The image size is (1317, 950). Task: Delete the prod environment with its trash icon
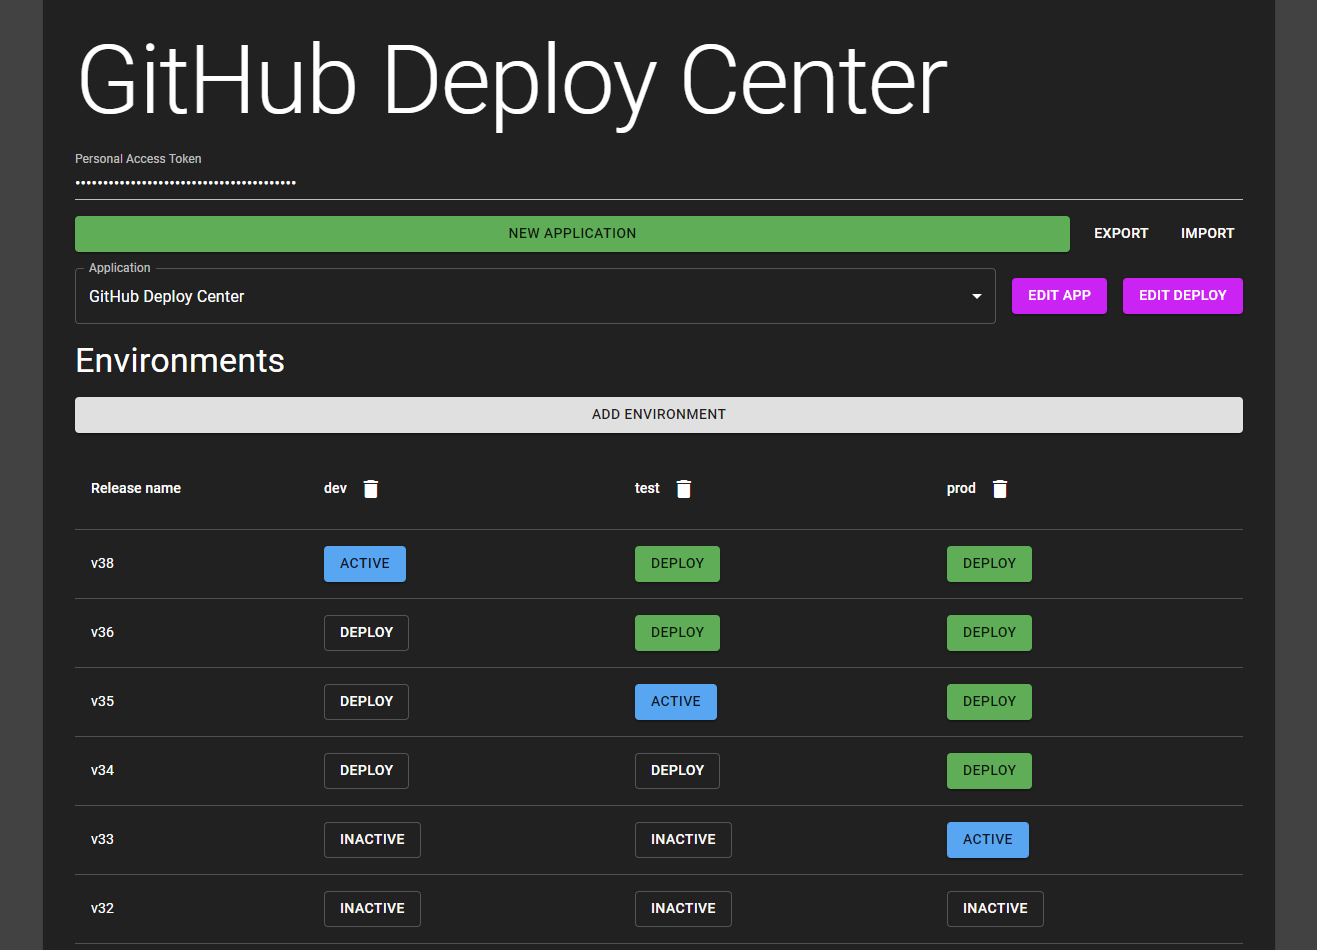tap(1000, 489)
